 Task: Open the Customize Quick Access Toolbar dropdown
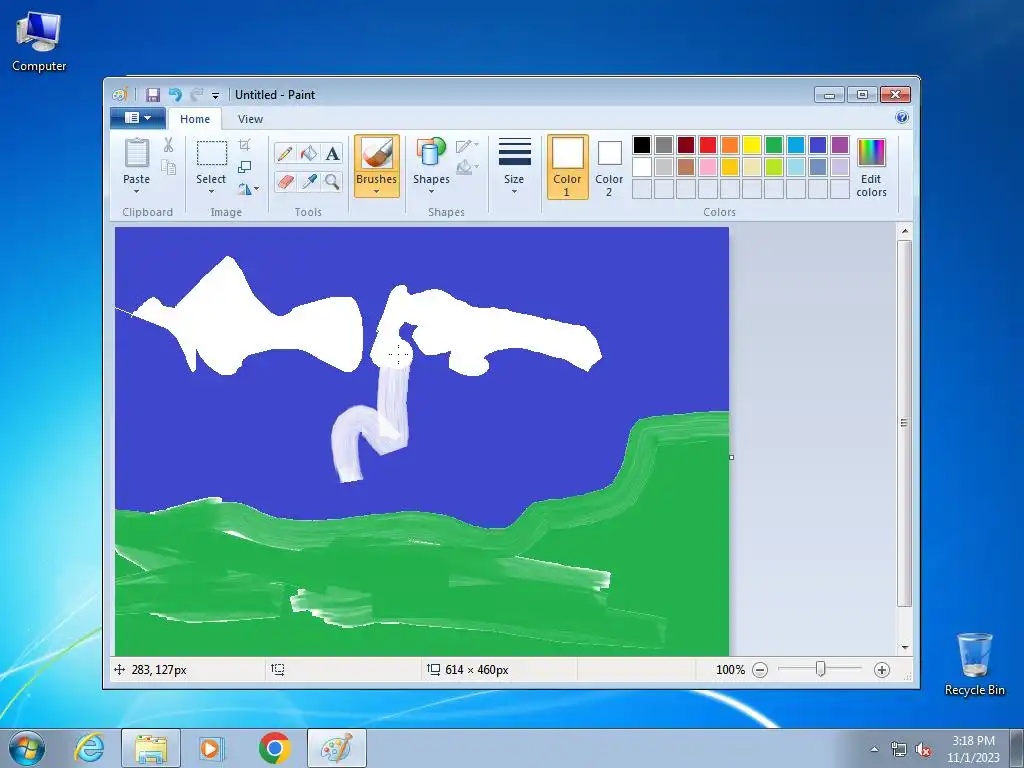coord(216,95)
